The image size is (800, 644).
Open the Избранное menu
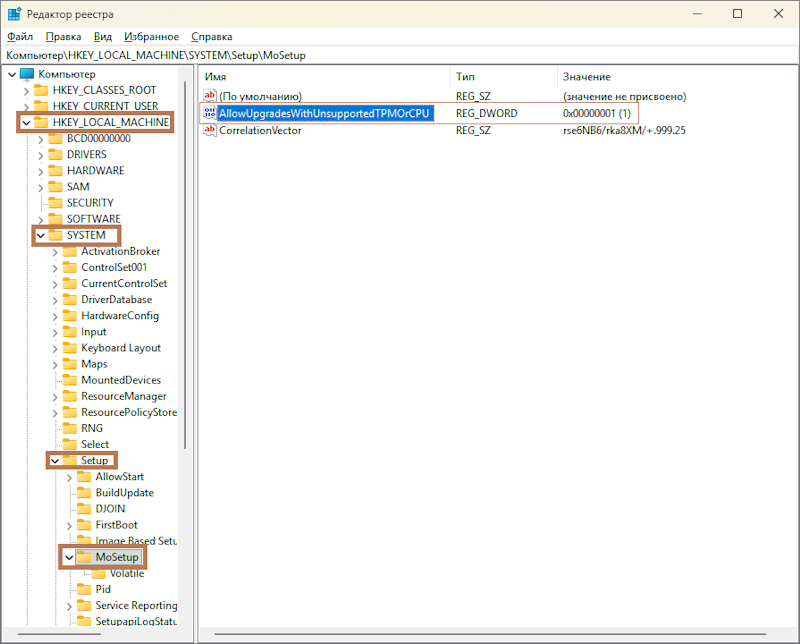point(151,36)
